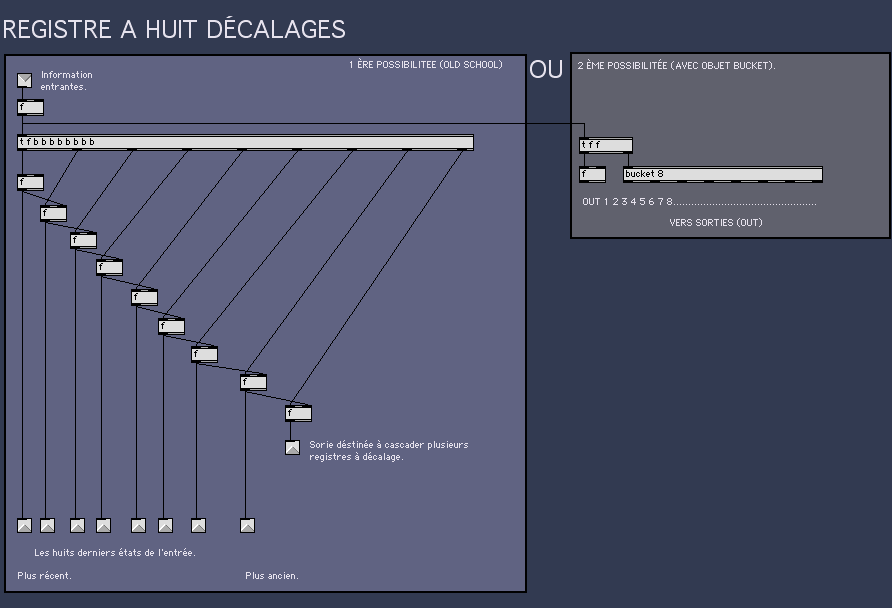Click the cascade outlet beside "Sorie déstinée à cascader"
This screenshot has width=892, height=608.
point(292,447)
